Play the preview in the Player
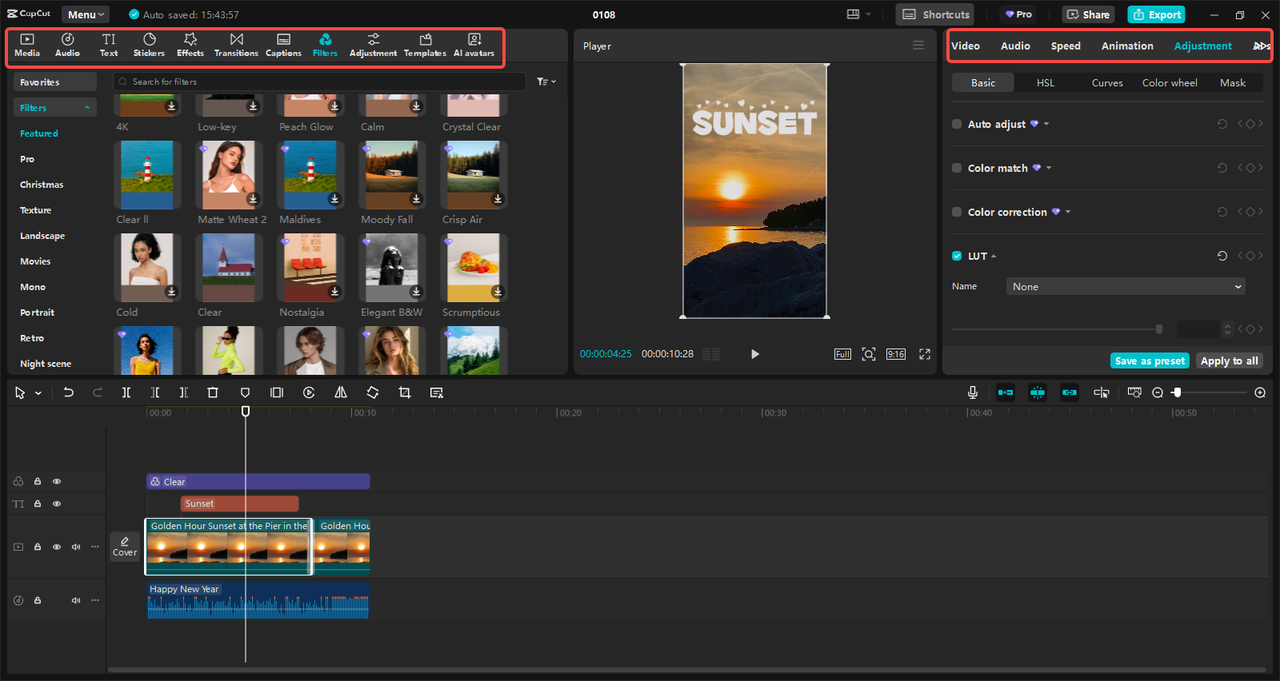This screenshot has width=1280, height=681. pos(755,354)
